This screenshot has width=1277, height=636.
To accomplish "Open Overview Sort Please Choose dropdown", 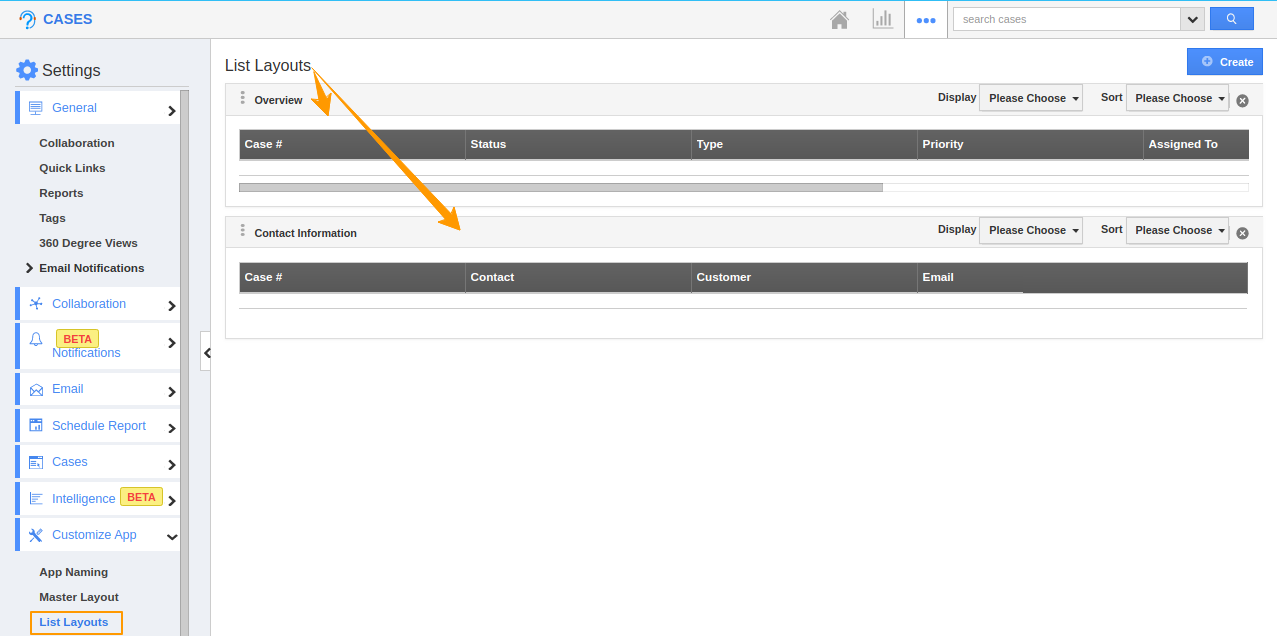I will 1177,98.
